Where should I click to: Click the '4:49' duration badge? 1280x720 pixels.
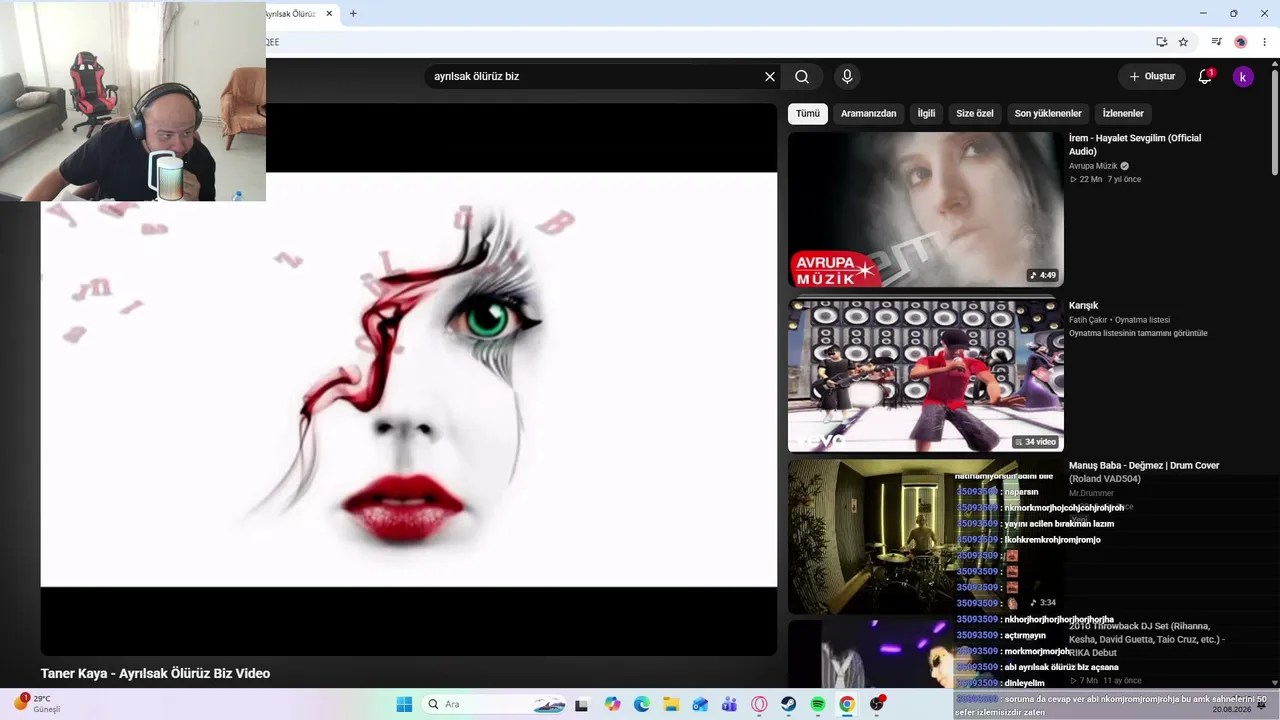pyautogui.click(x=1042, y=275)
